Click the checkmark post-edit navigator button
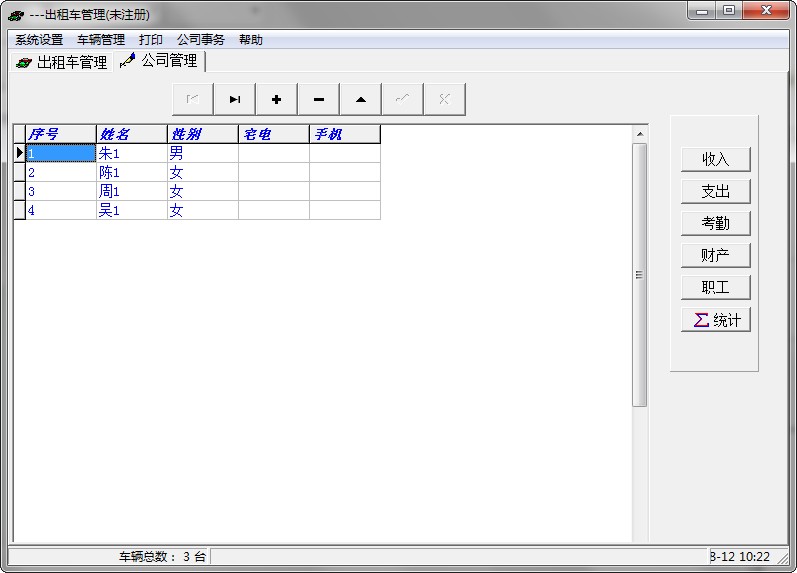The image size is (797, 573). coord(402,99)
